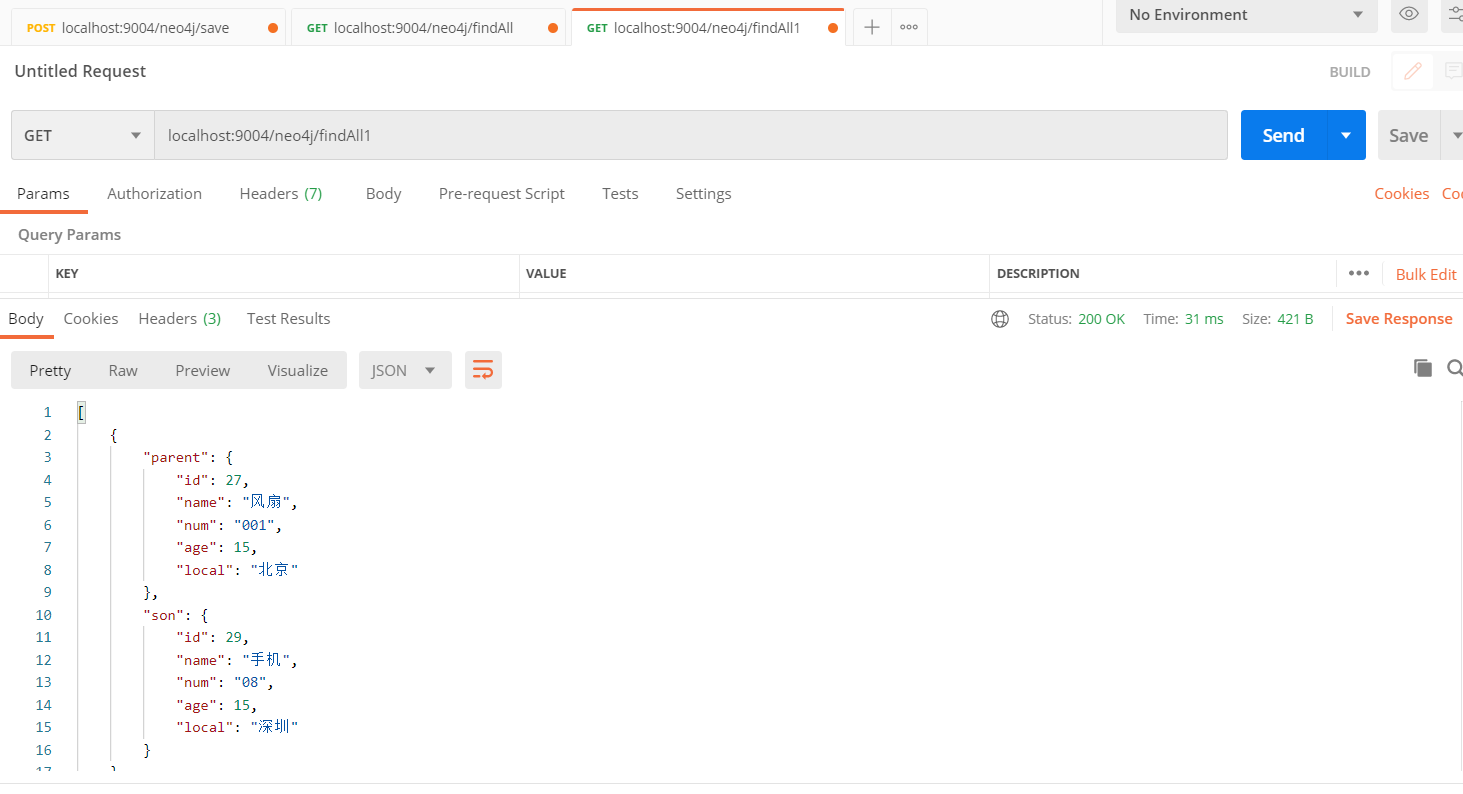Click the "local": "深圳" line

238,727
